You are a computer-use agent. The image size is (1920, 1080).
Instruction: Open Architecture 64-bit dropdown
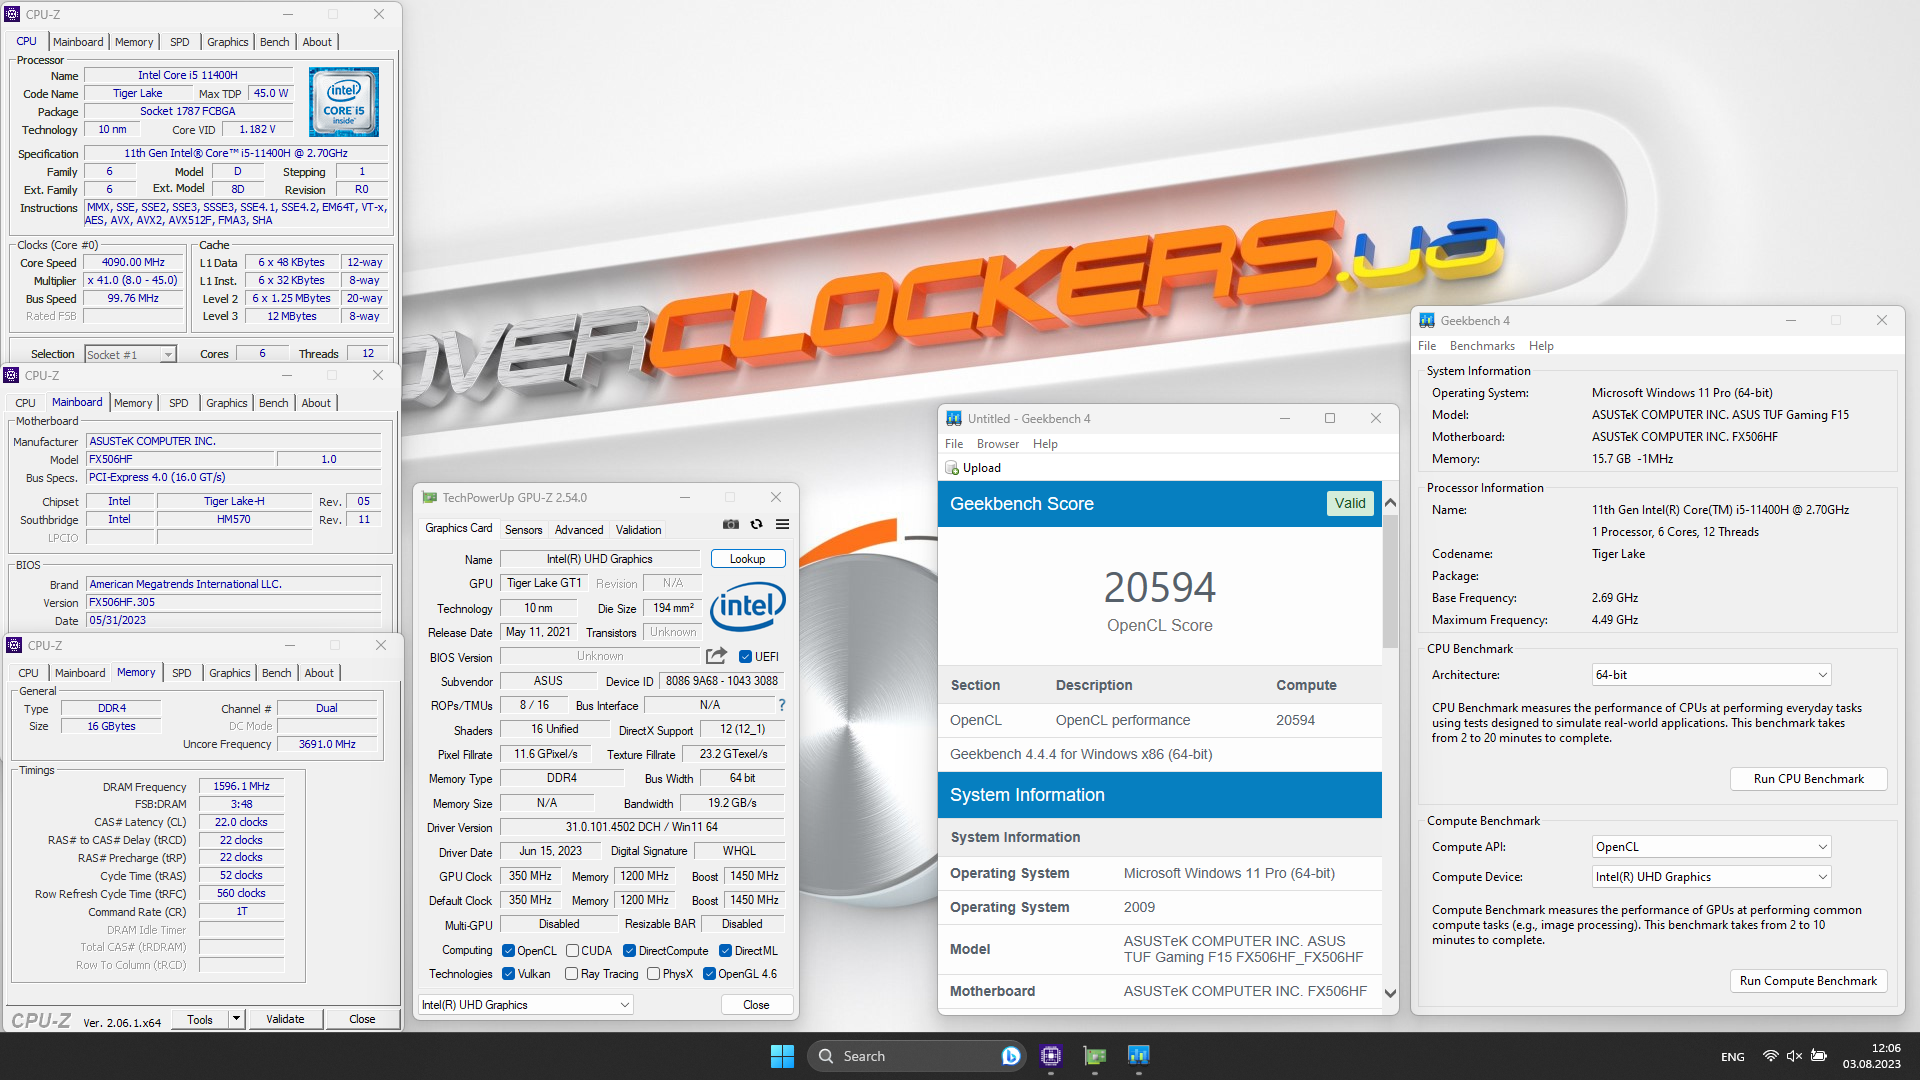click(x=1711, y=675)
